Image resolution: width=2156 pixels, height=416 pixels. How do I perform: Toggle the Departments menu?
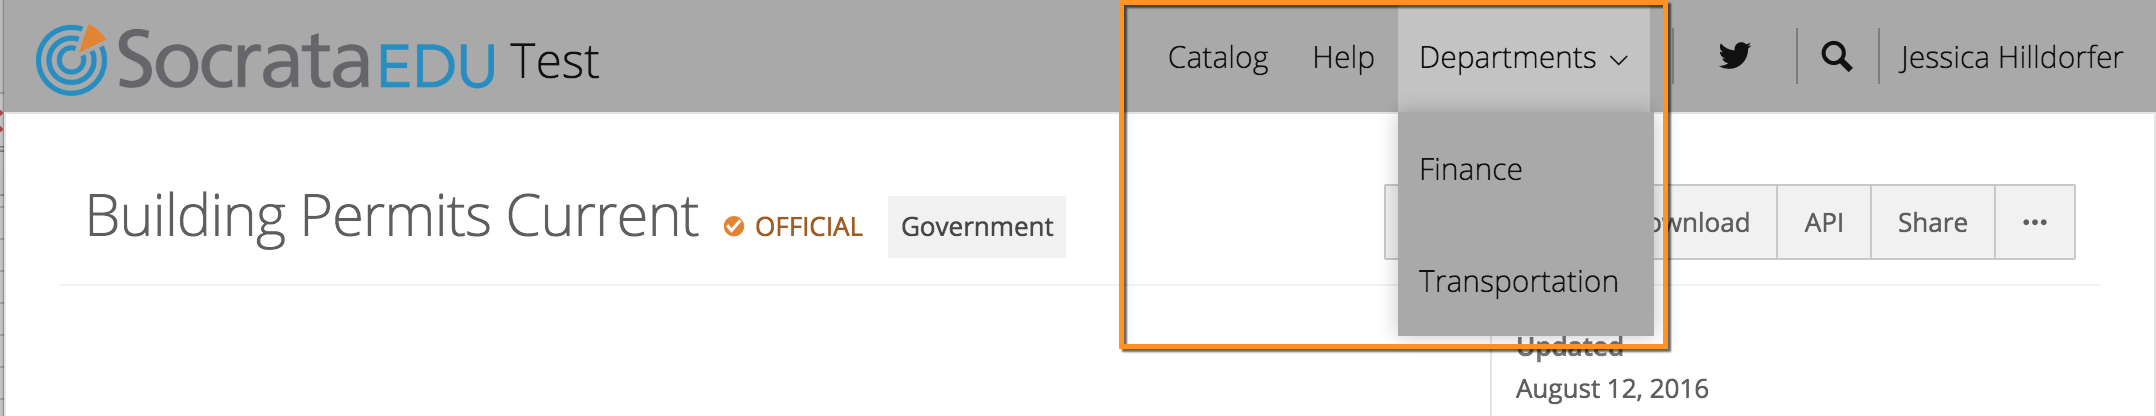(1524, 58)
